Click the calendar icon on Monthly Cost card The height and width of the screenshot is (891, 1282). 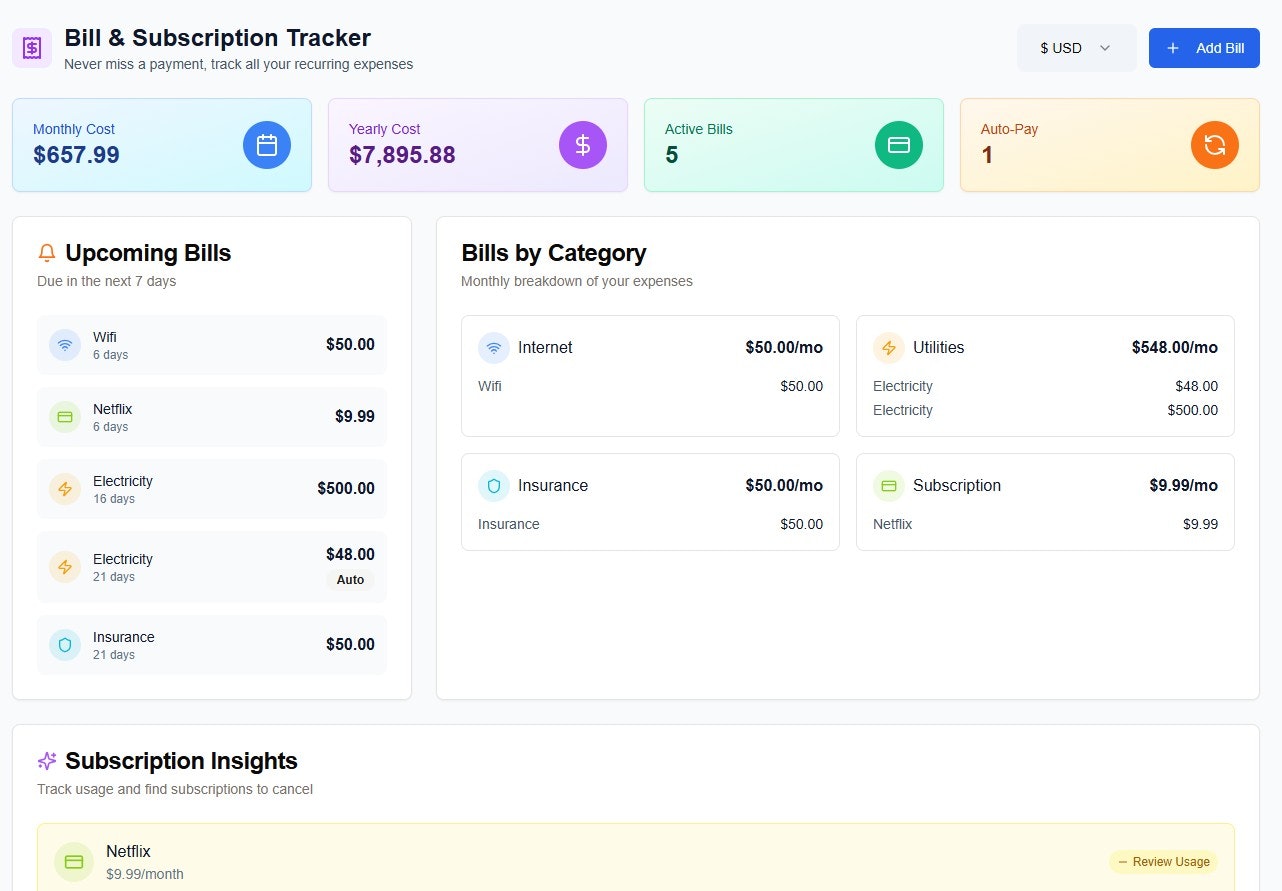click(x=266, y=144)
